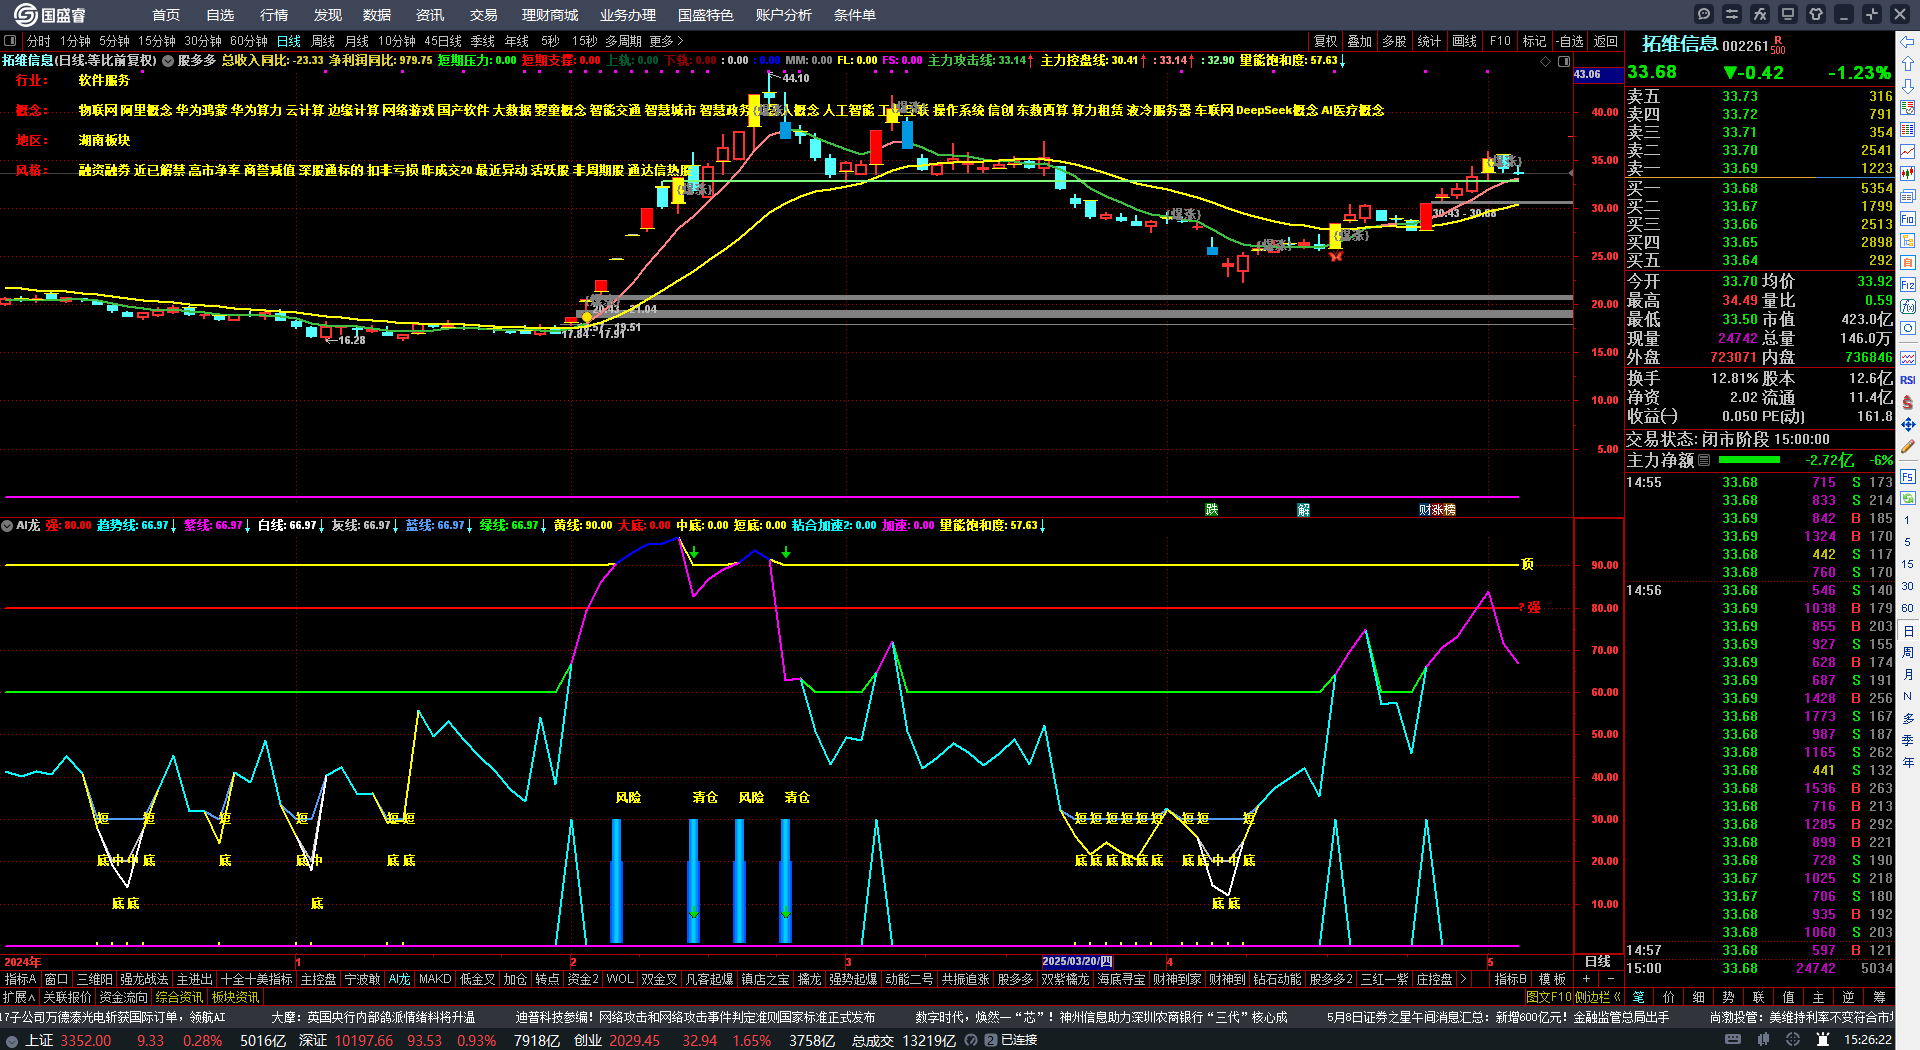Open the 模板 template menu
Image resolution: width=1920 pixels, height=1050 pixels.
point(1552,979)
